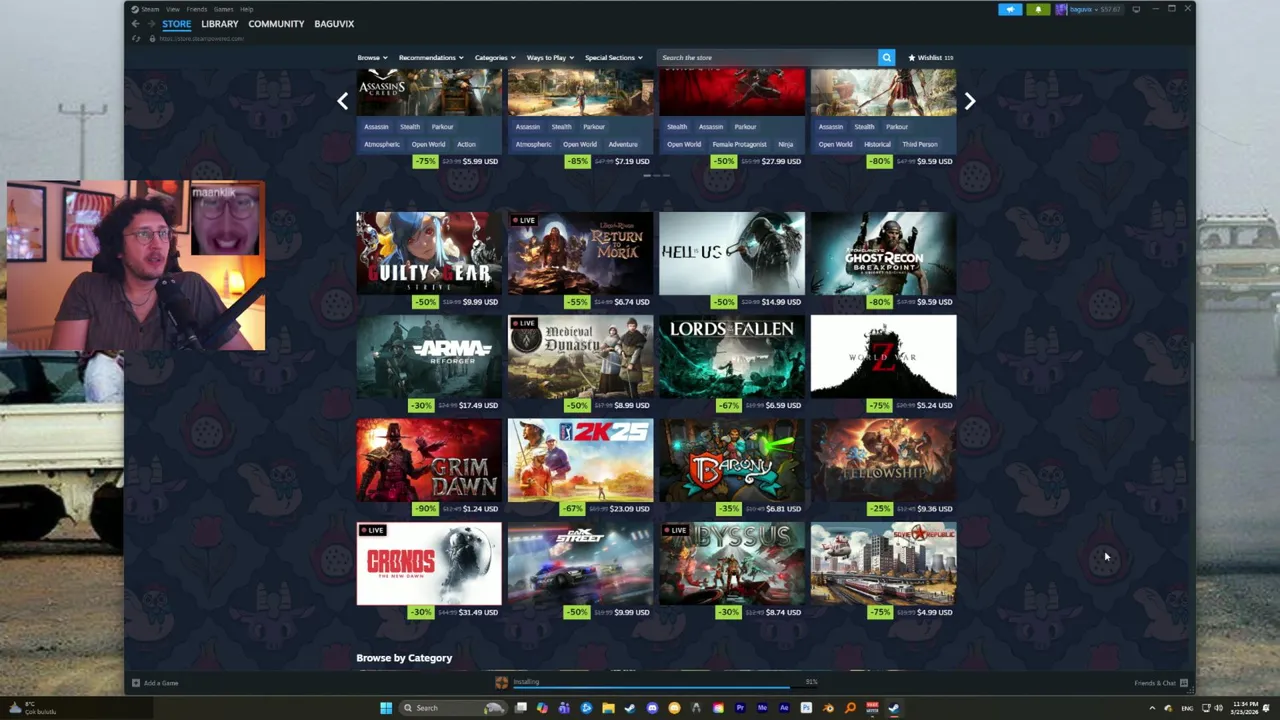Open the Help menu
This screenshot has width=1280, height=720.
246,9
